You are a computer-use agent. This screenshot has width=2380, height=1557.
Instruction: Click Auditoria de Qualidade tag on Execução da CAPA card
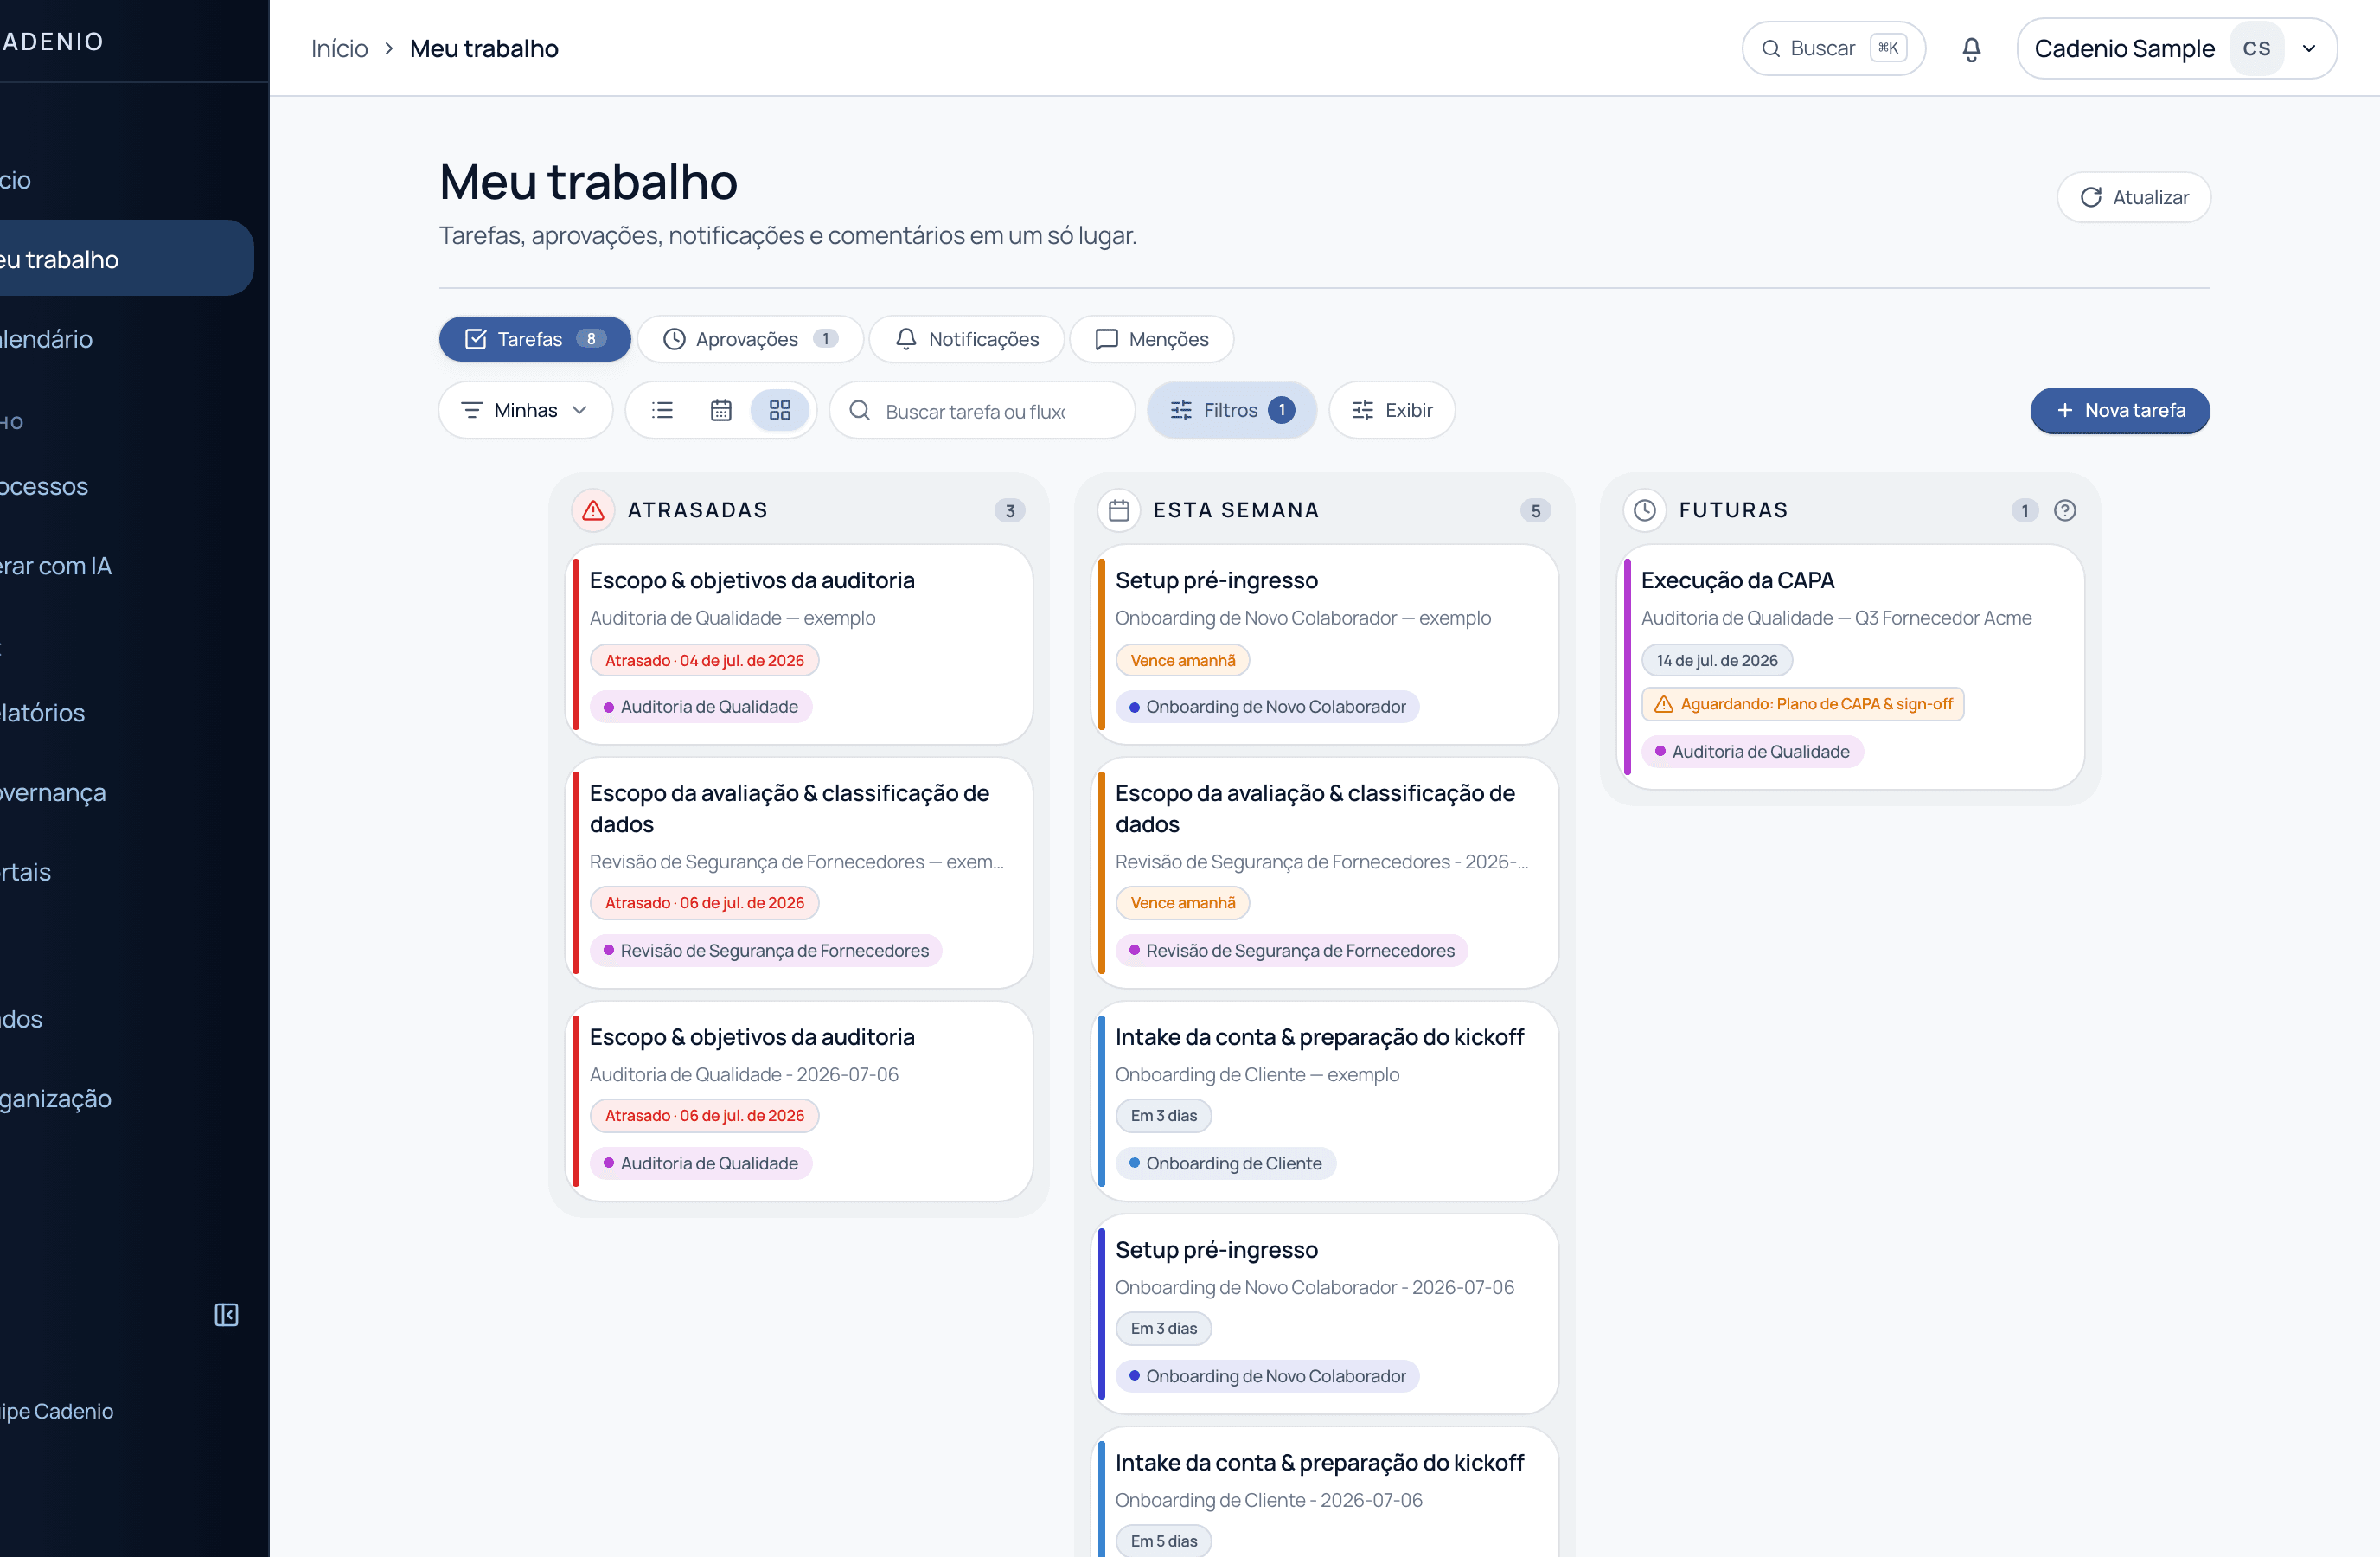click(x=1751, y=751)
